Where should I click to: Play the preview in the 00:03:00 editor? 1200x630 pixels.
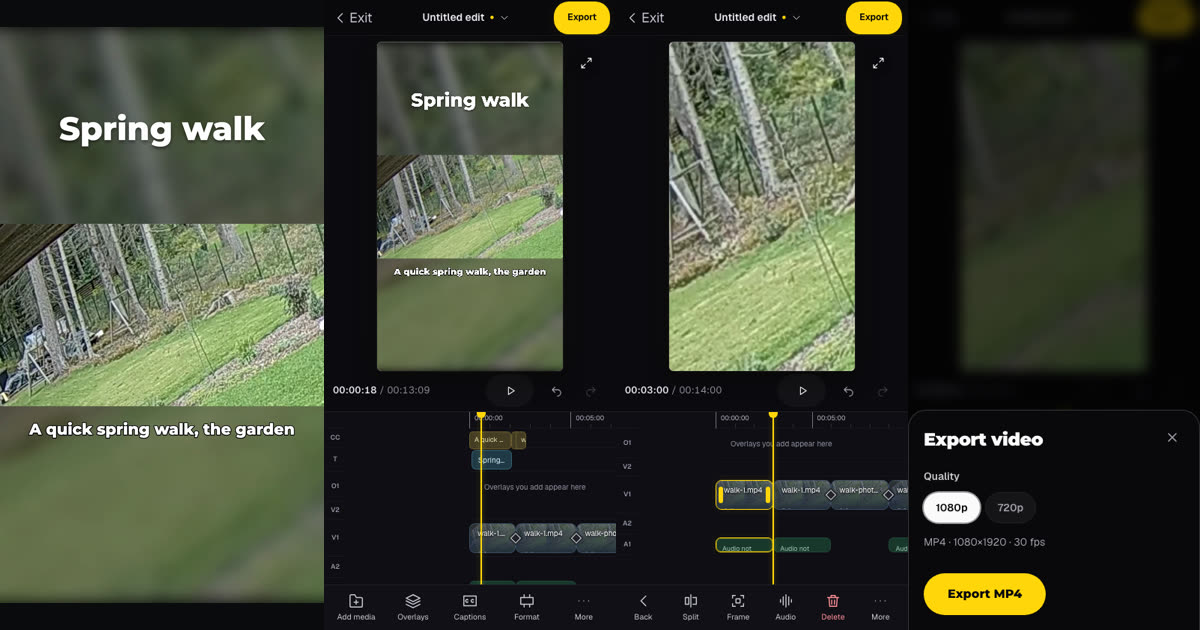click(802, 391)
